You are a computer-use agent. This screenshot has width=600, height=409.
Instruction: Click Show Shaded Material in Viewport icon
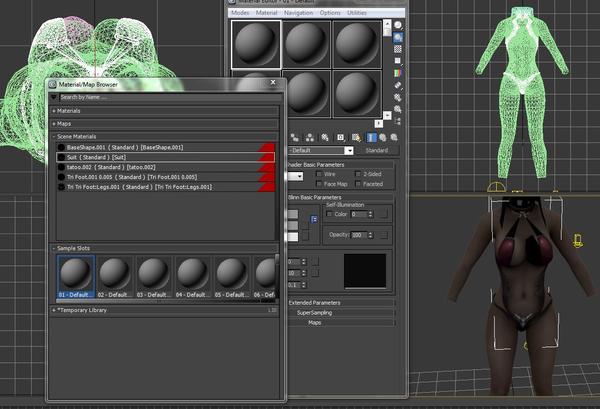356,137
